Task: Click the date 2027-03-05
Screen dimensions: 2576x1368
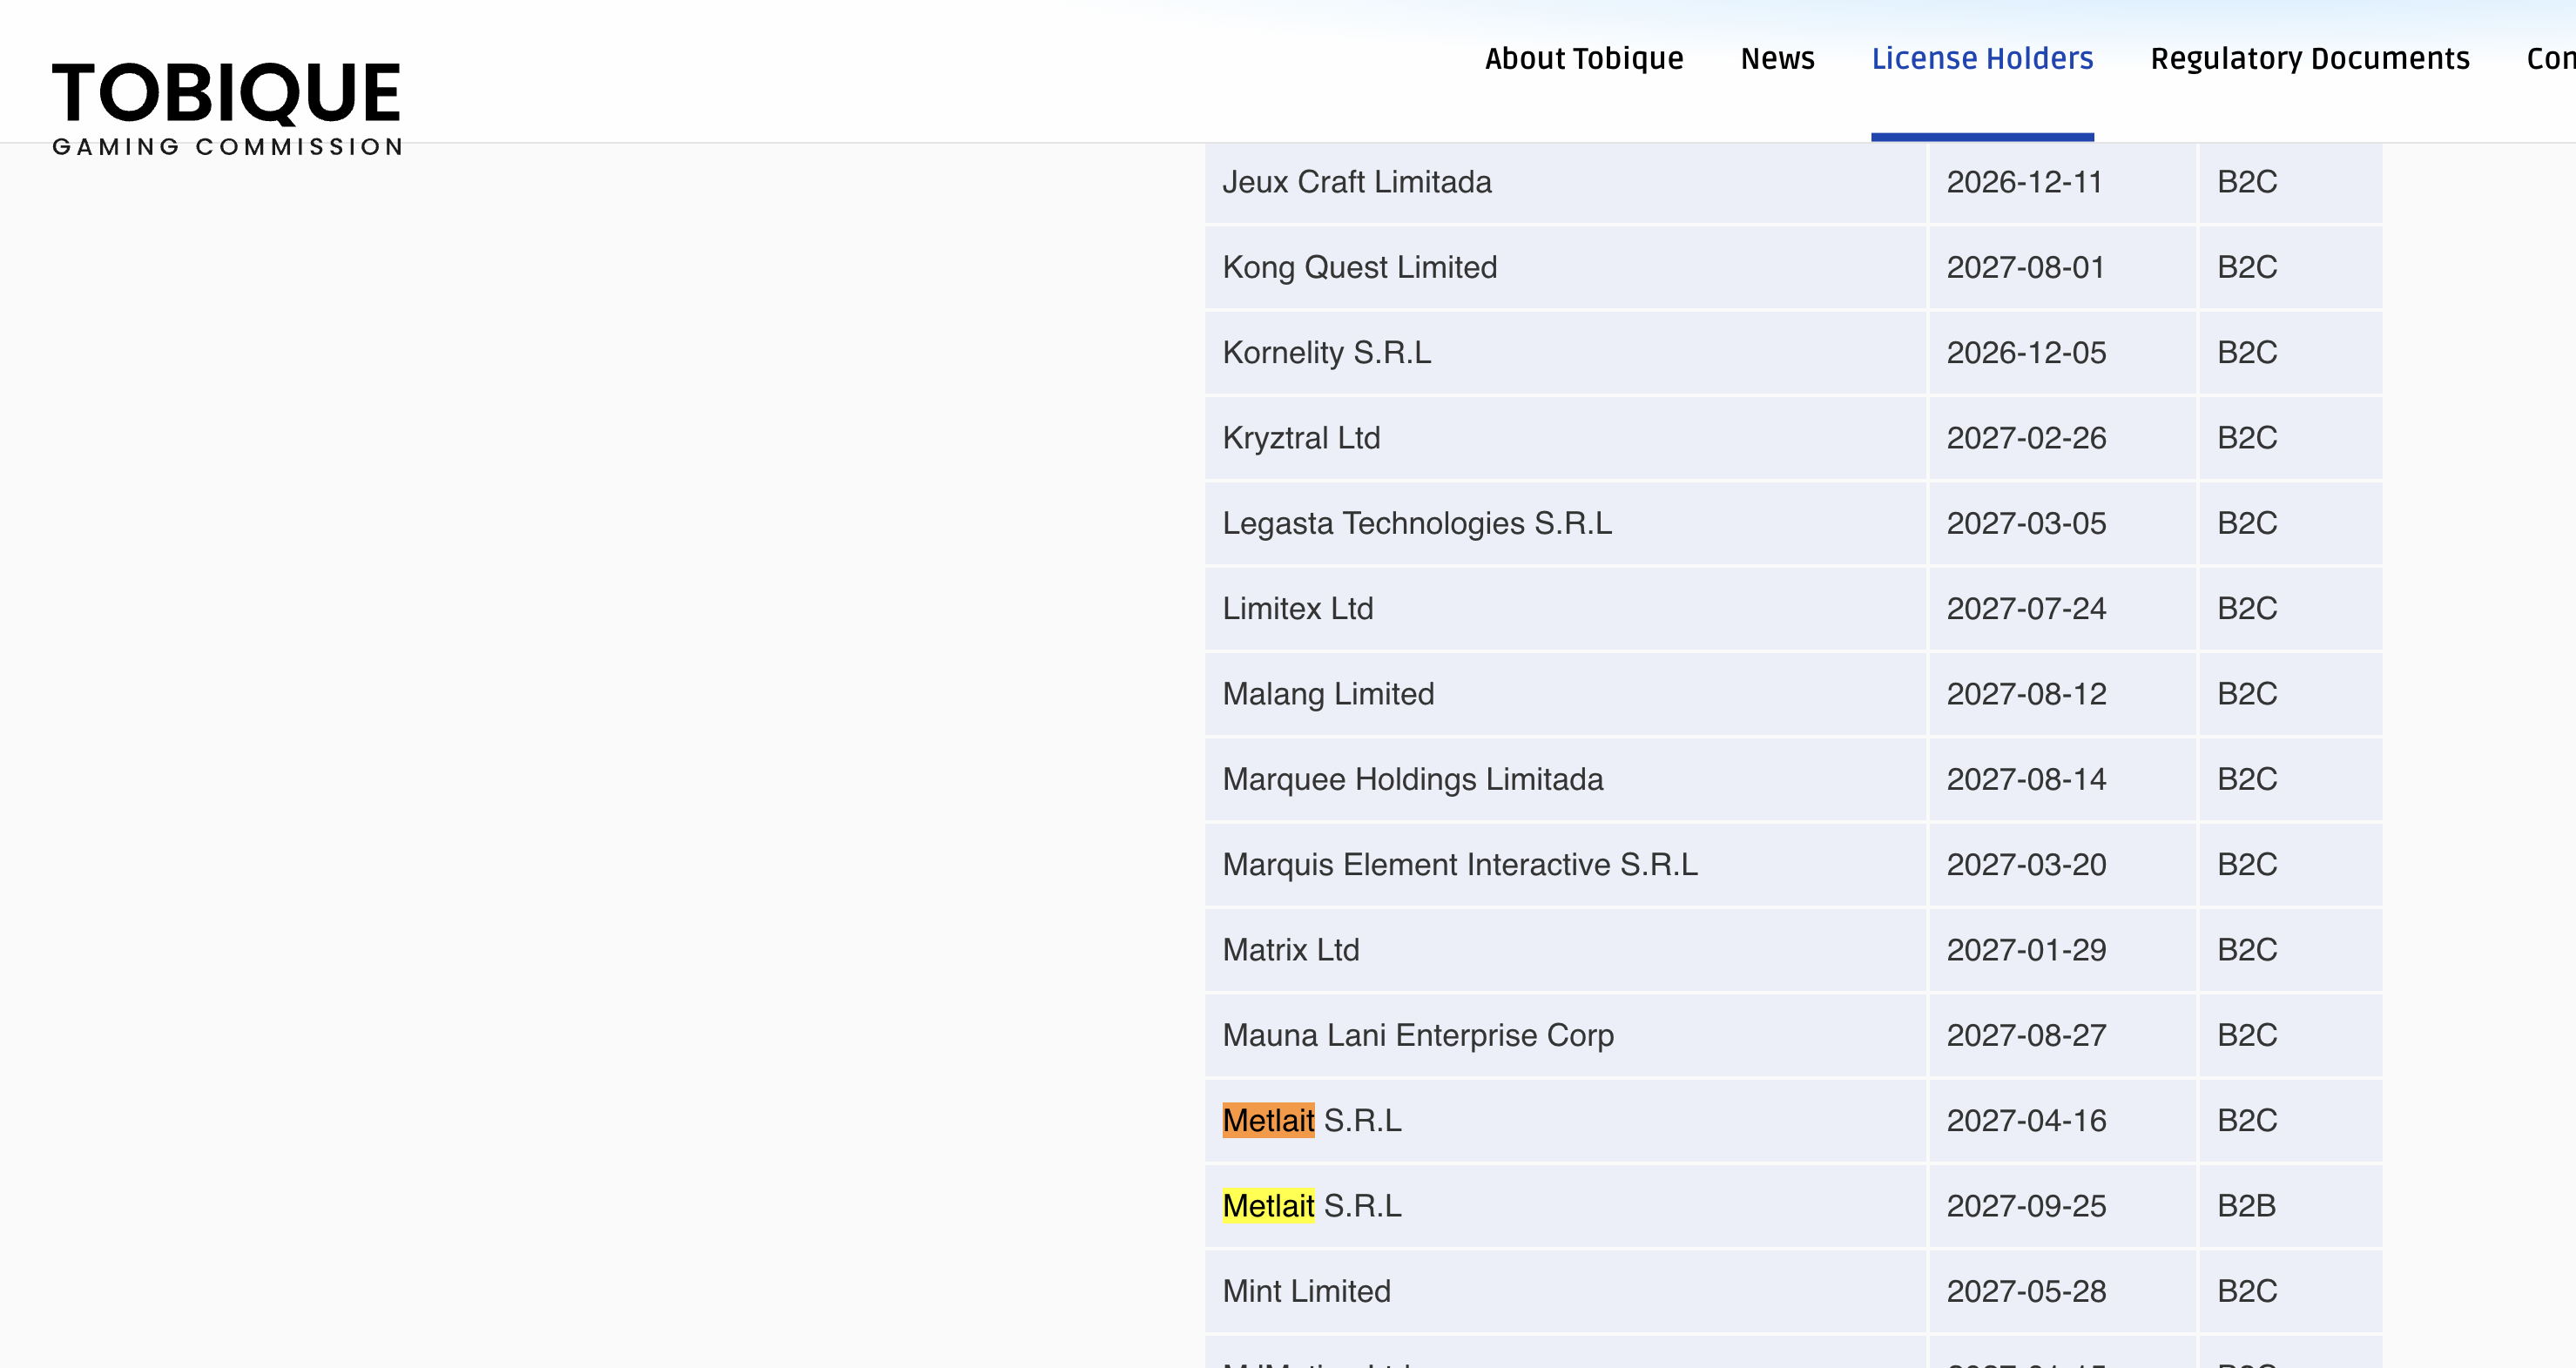Action: (2026, 523)
